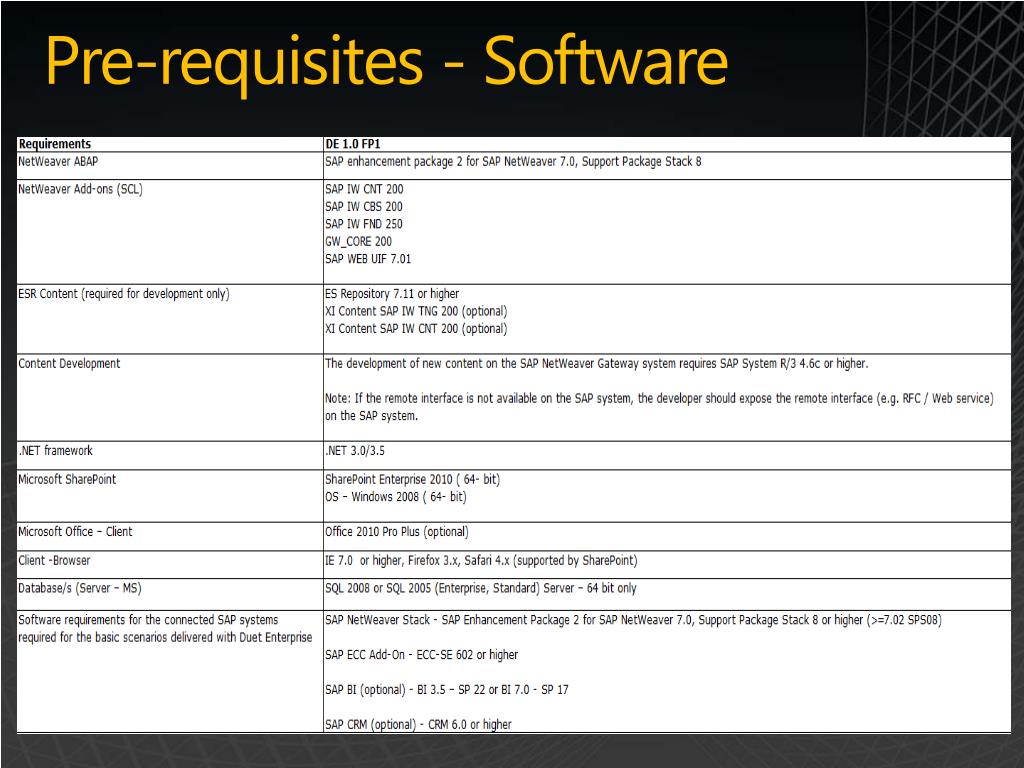Select the "SAP IW CNT 200" add-on line
The height and width of the screenshot is (768, 1024).
click(364, 189)
